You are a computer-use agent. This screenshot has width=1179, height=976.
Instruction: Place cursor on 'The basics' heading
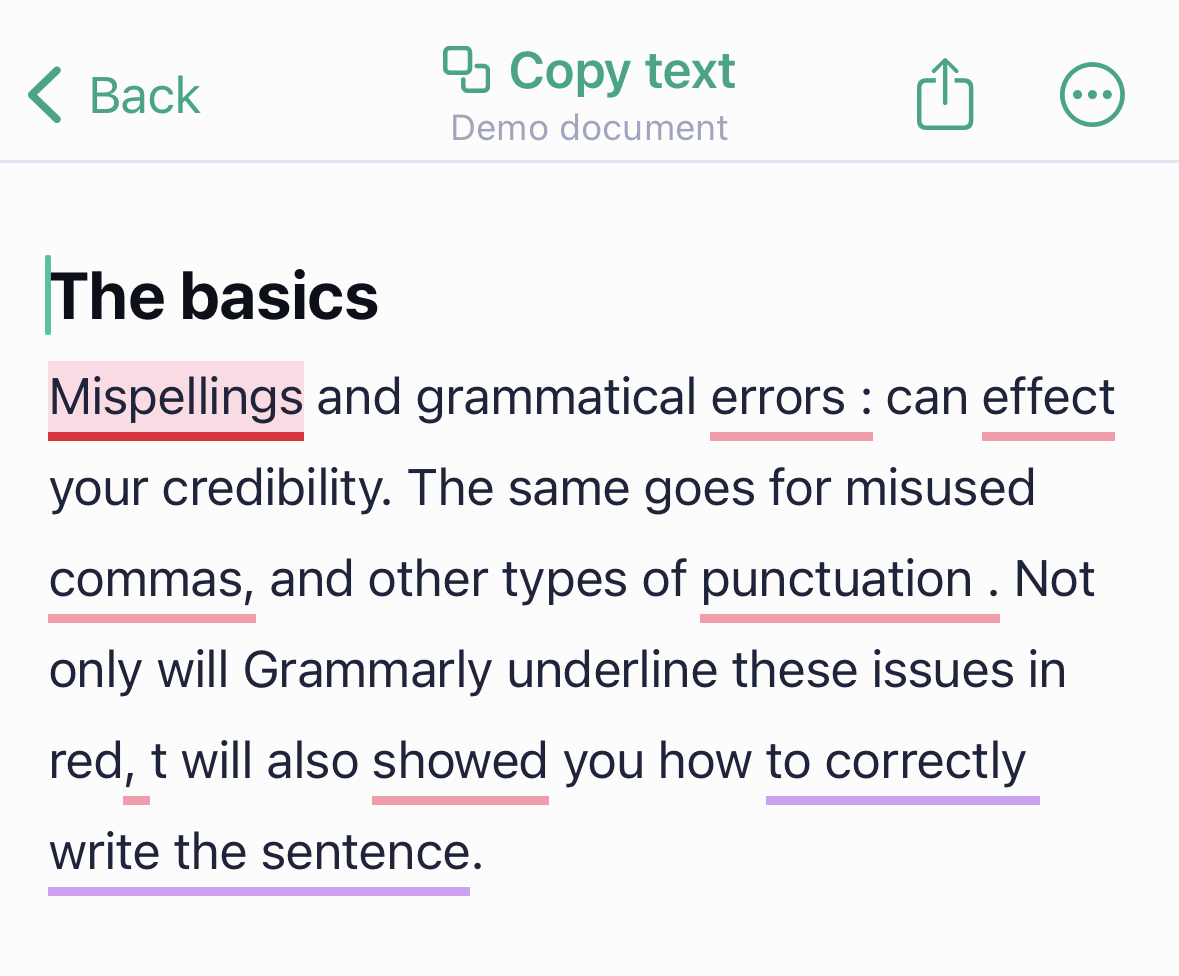coord(216,295)
